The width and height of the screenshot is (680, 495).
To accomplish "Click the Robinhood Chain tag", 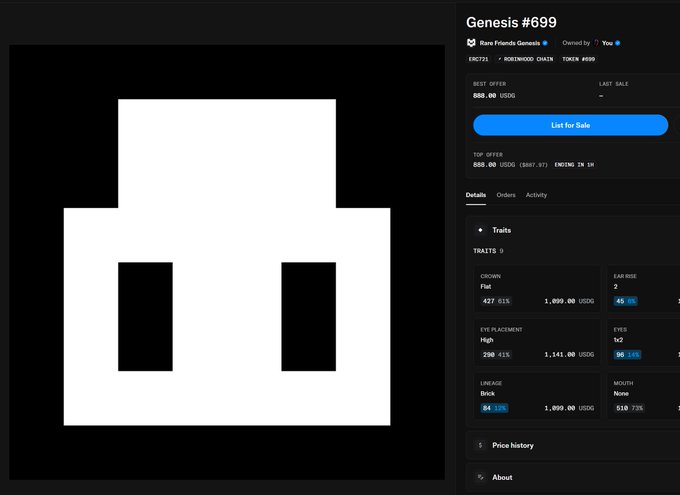I will 526,59.
